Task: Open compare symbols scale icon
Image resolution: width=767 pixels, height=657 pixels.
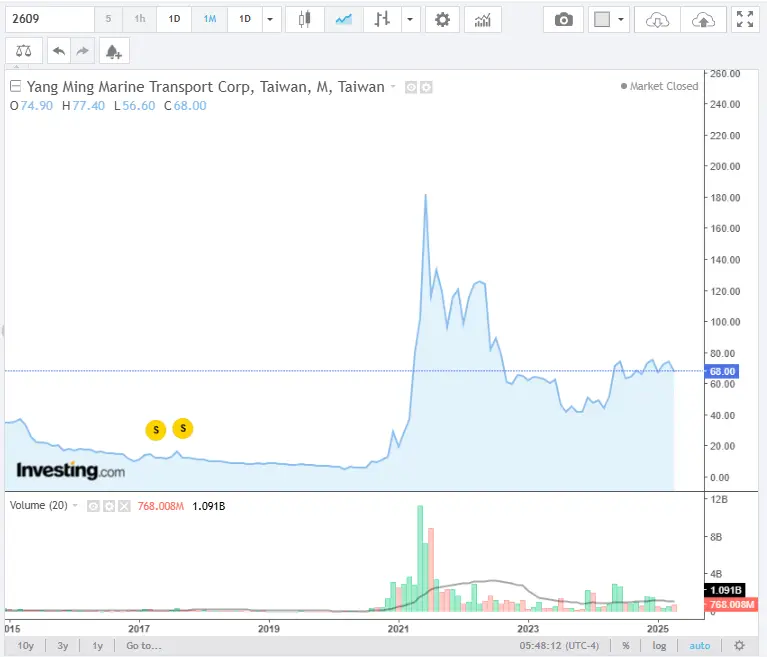Action: coord(23,50)
